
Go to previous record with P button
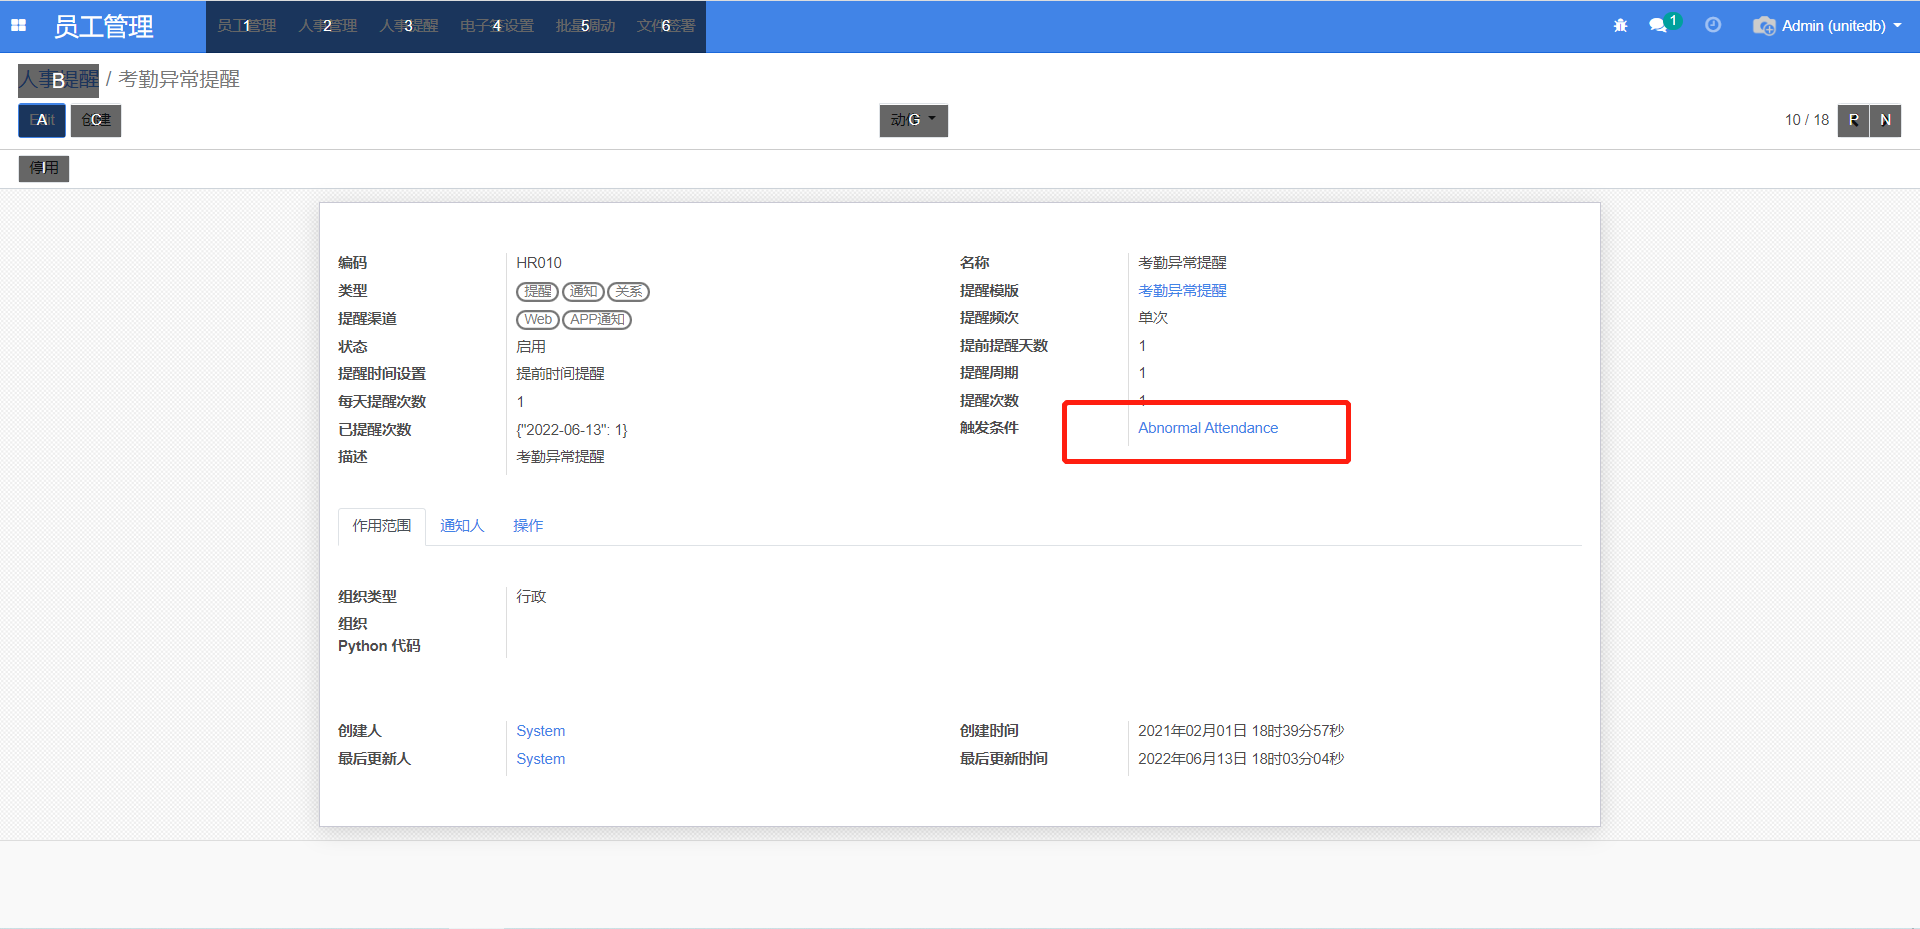pyautogui.click(x=1853, y=120)
